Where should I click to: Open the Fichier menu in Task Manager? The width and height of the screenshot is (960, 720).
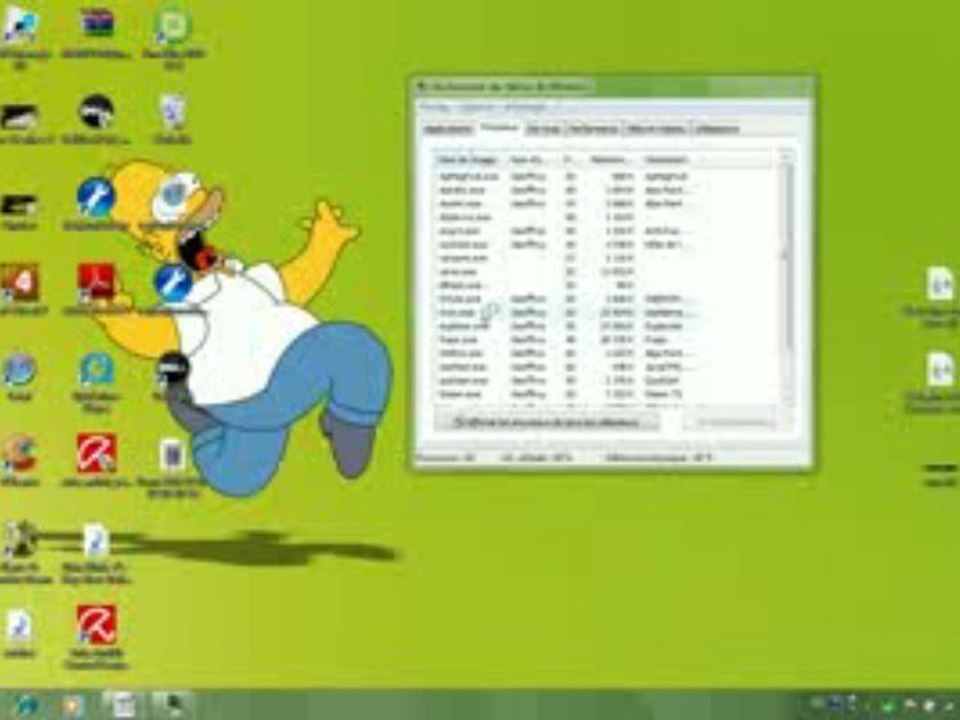pyautogui.click(x=435, y=108)
